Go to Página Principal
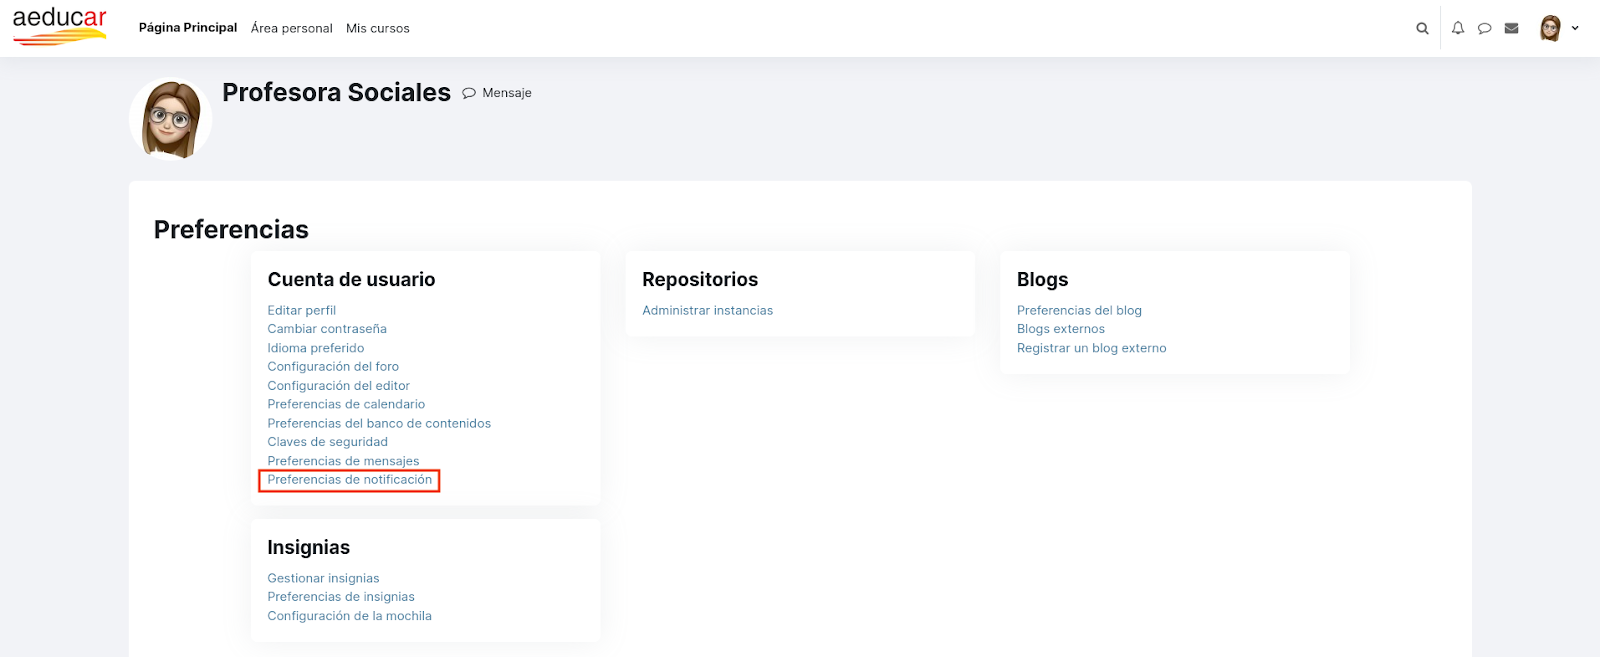The height and width of the screenshot is (657, 1600). pyautogui.click(x=188, y=28)
